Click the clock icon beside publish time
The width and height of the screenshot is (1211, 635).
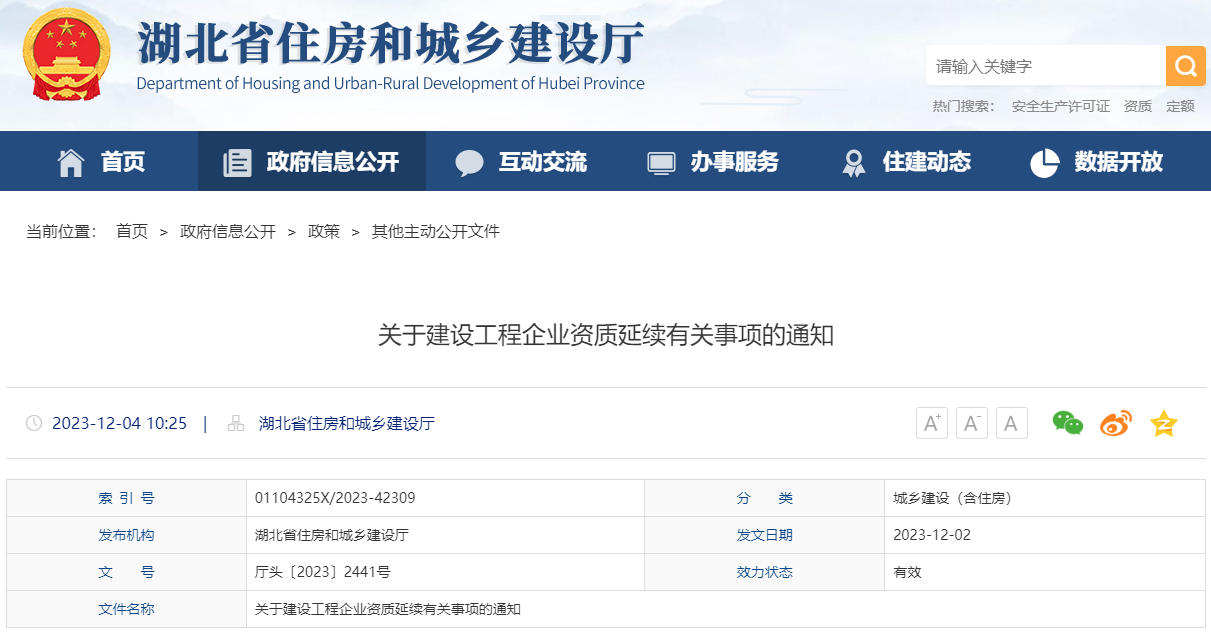34,423
